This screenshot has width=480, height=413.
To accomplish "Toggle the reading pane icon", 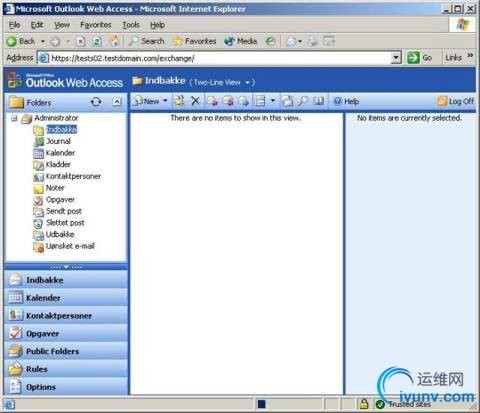I will pos(260,101).
